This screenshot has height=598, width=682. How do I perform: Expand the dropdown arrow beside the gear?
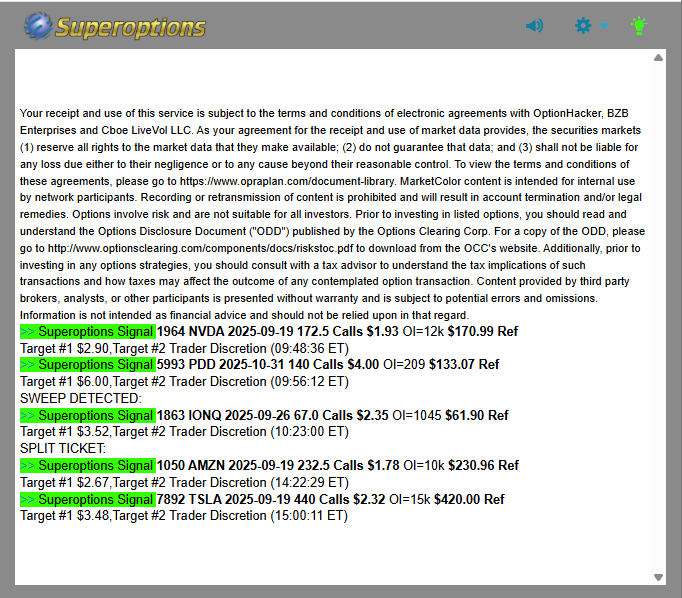pyautogui.click(x=604, y=26)
